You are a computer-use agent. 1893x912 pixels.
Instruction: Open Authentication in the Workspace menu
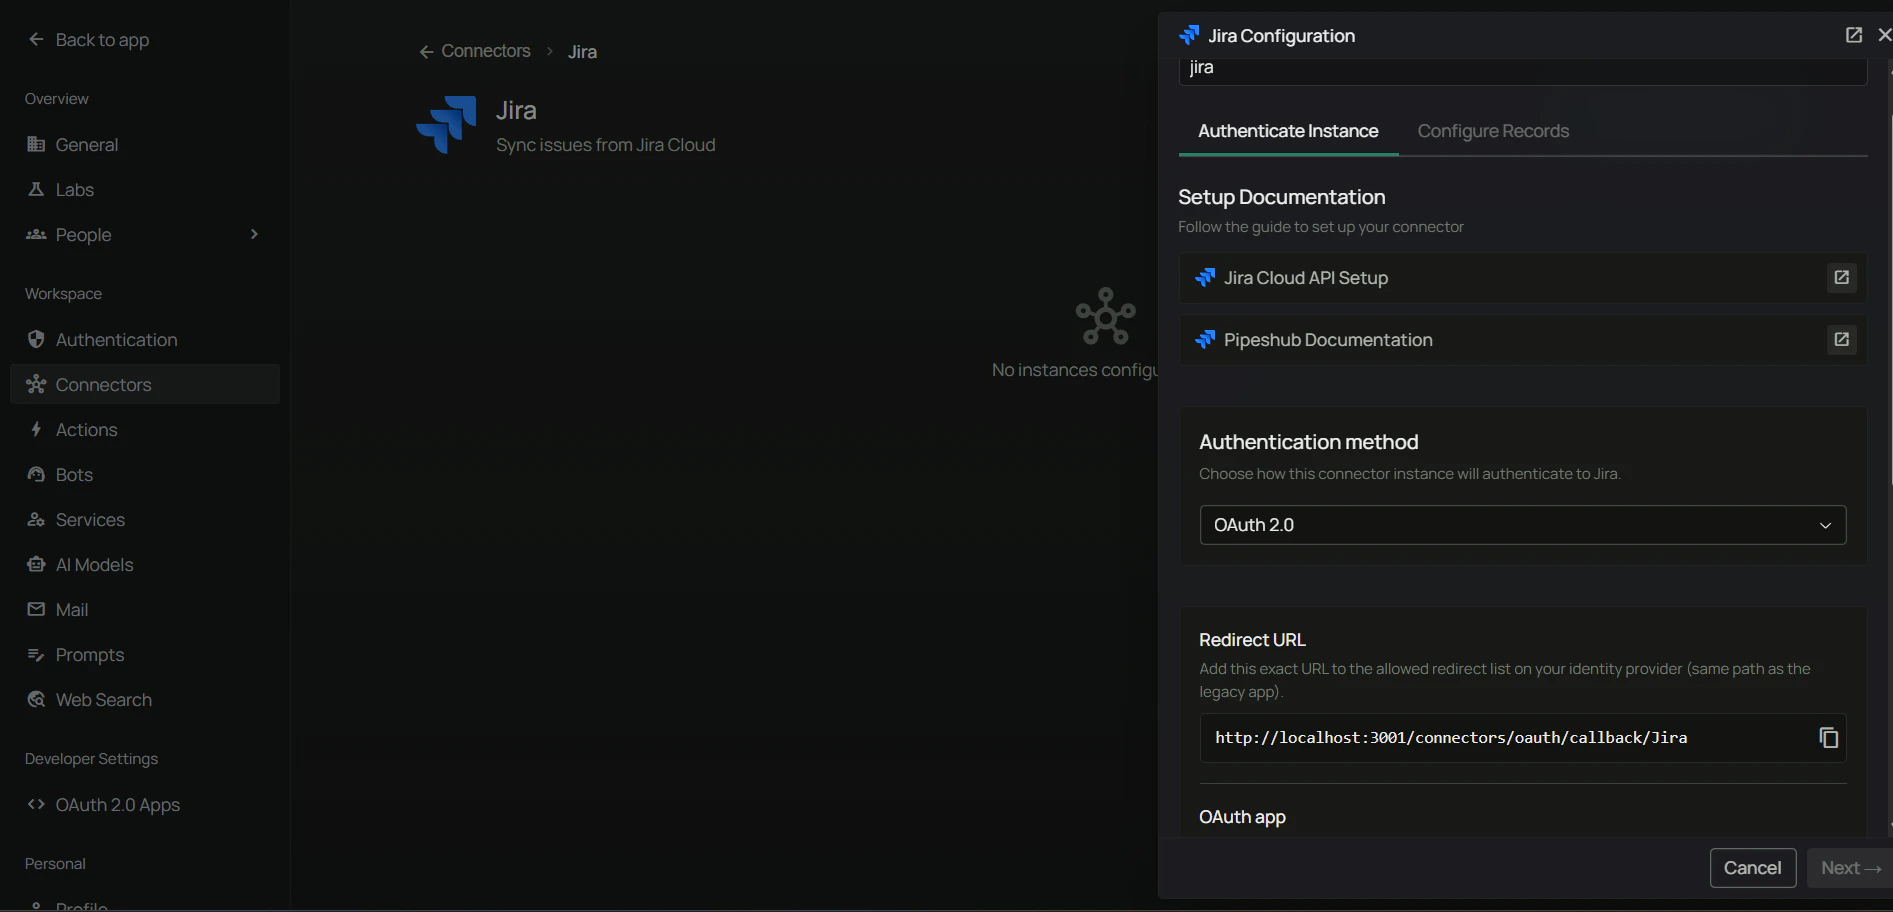pos(145,339)
